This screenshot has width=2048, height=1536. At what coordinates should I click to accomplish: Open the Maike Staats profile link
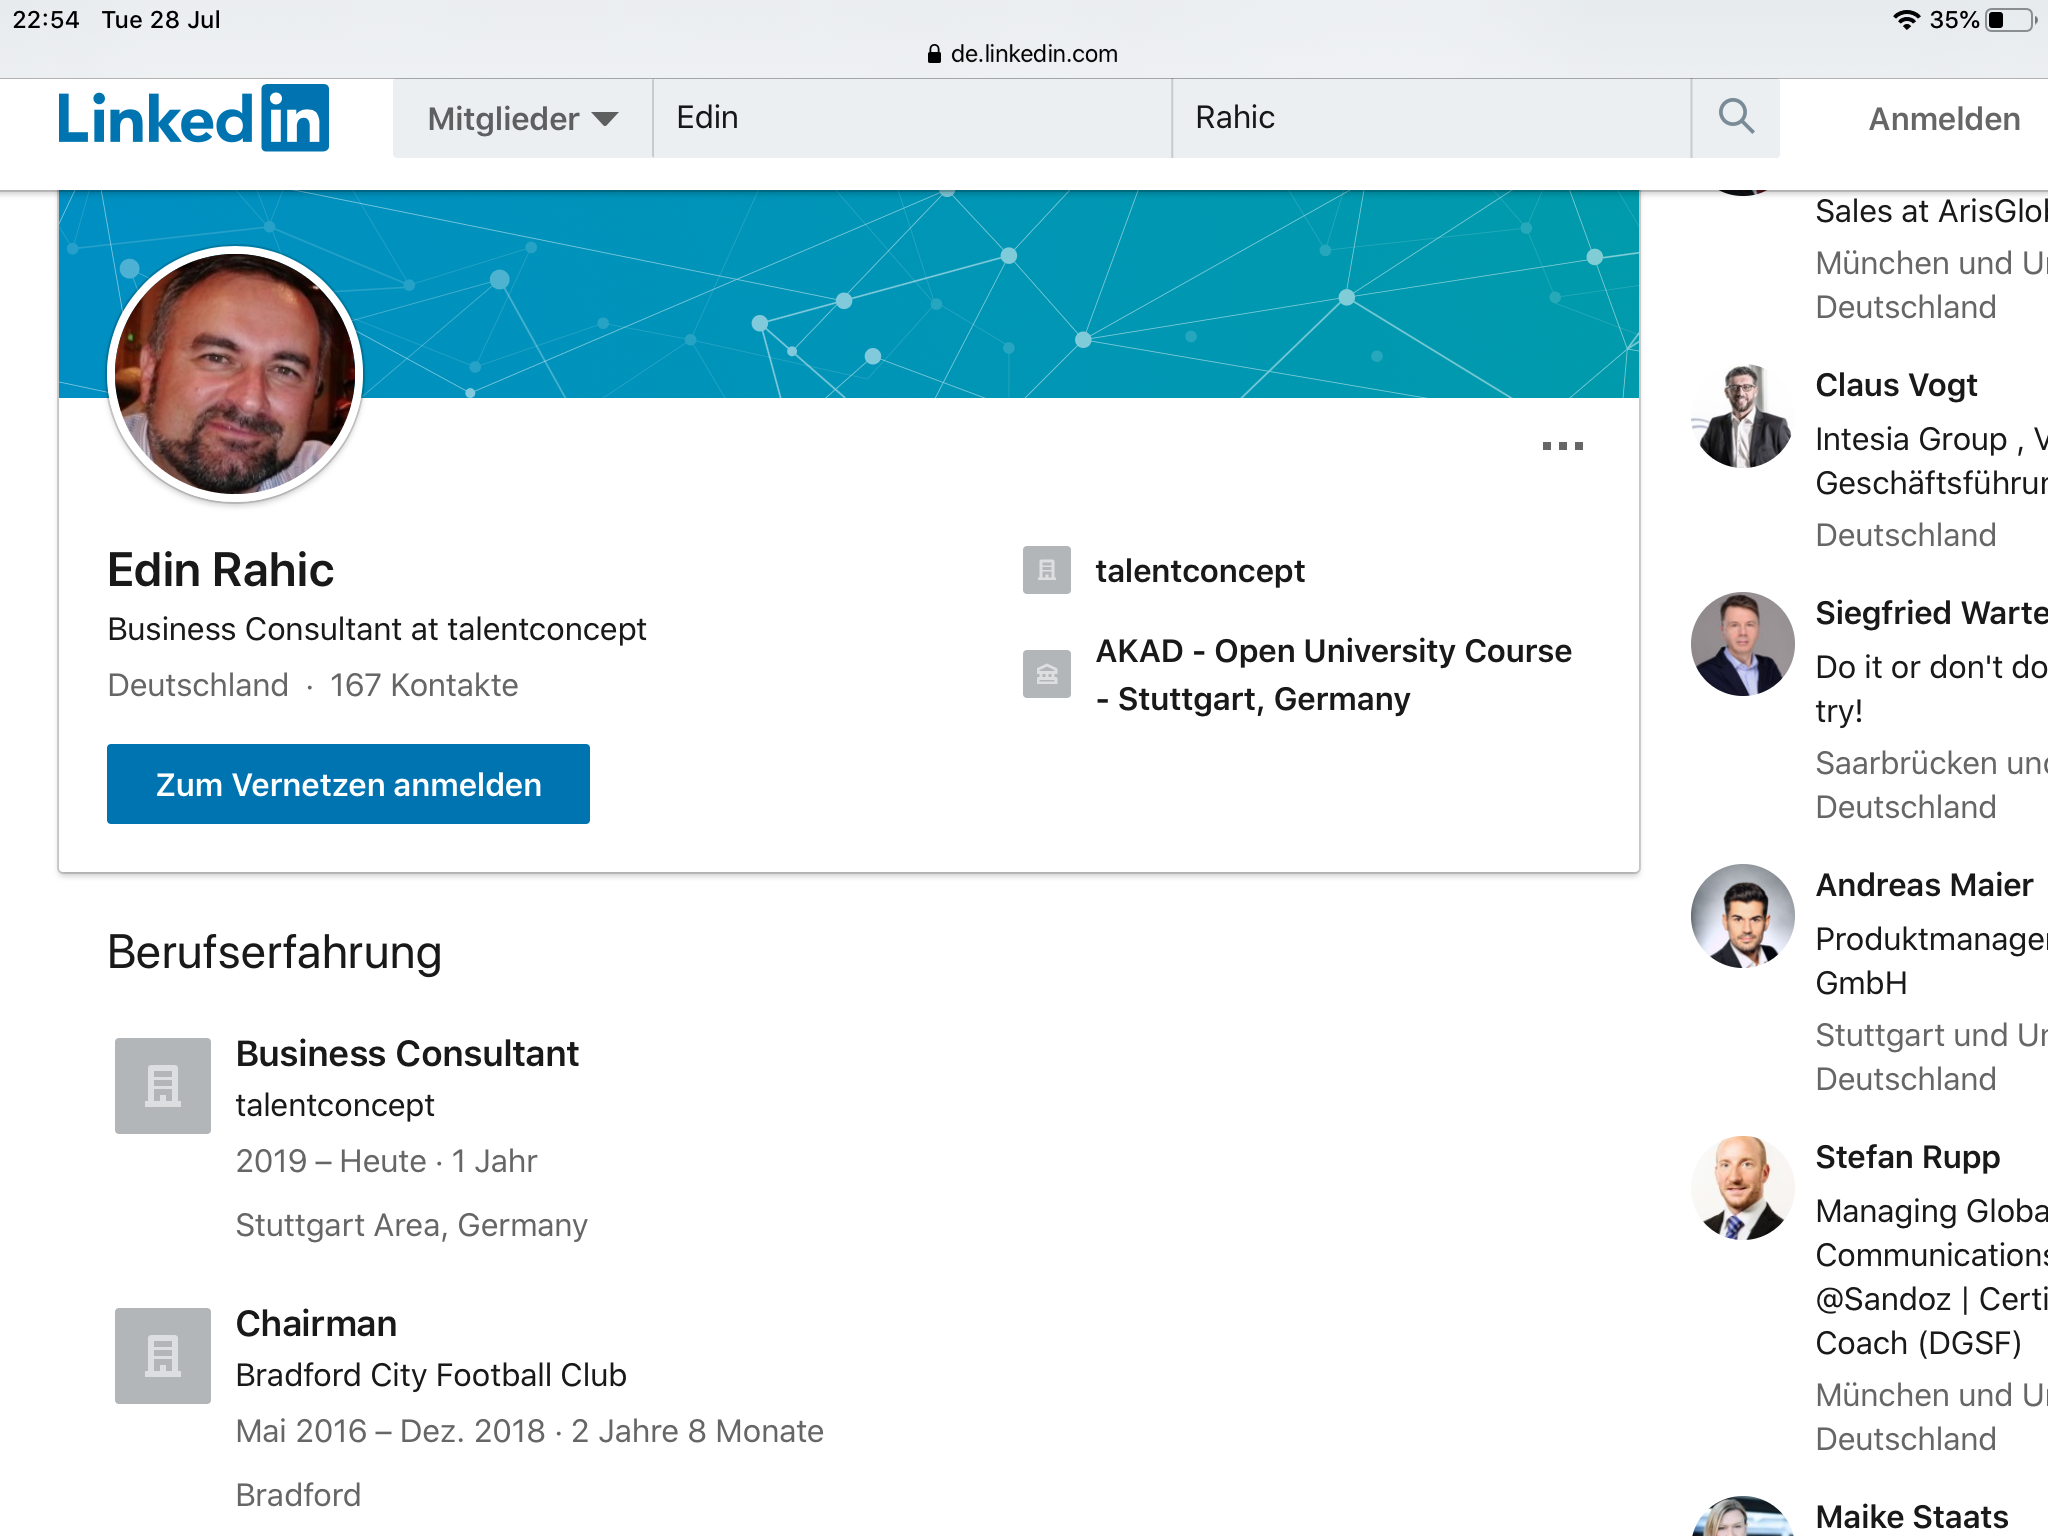point(1912,1517)
